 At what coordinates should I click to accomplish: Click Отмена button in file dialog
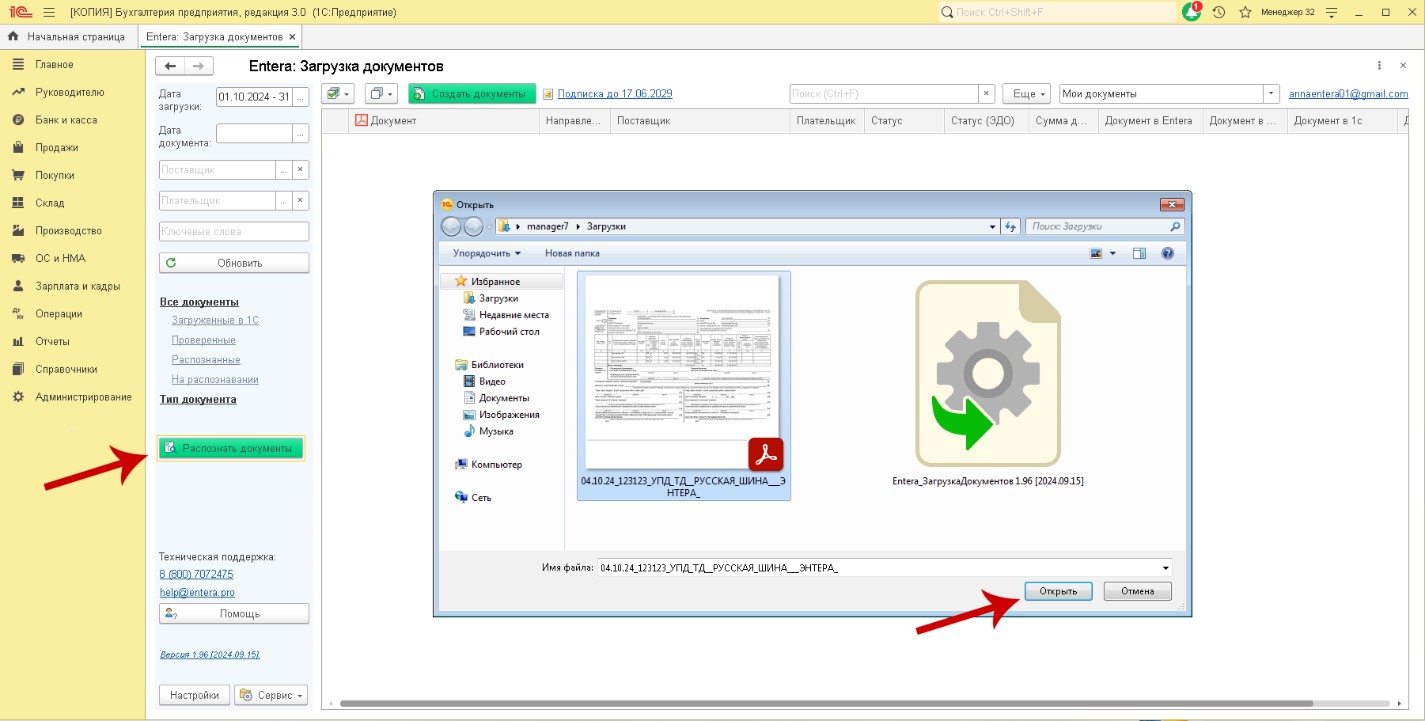pos(1138,591)
